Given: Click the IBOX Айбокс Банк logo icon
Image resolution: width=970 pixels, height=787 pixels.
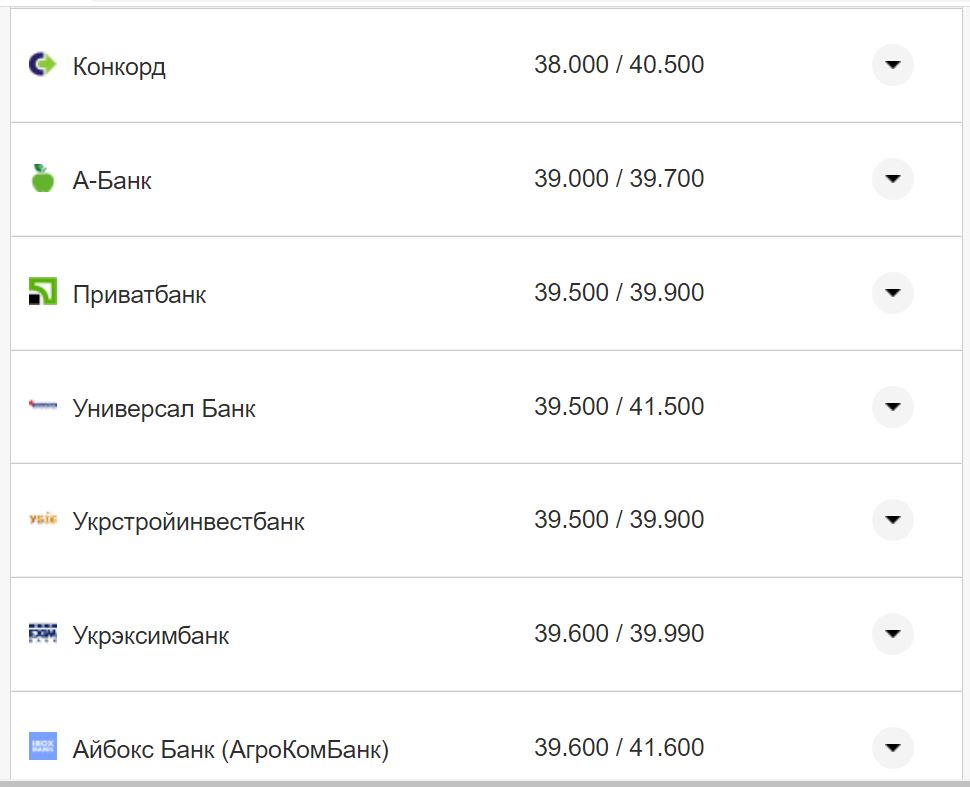Looking at the screenshot, I should point(42,747).
